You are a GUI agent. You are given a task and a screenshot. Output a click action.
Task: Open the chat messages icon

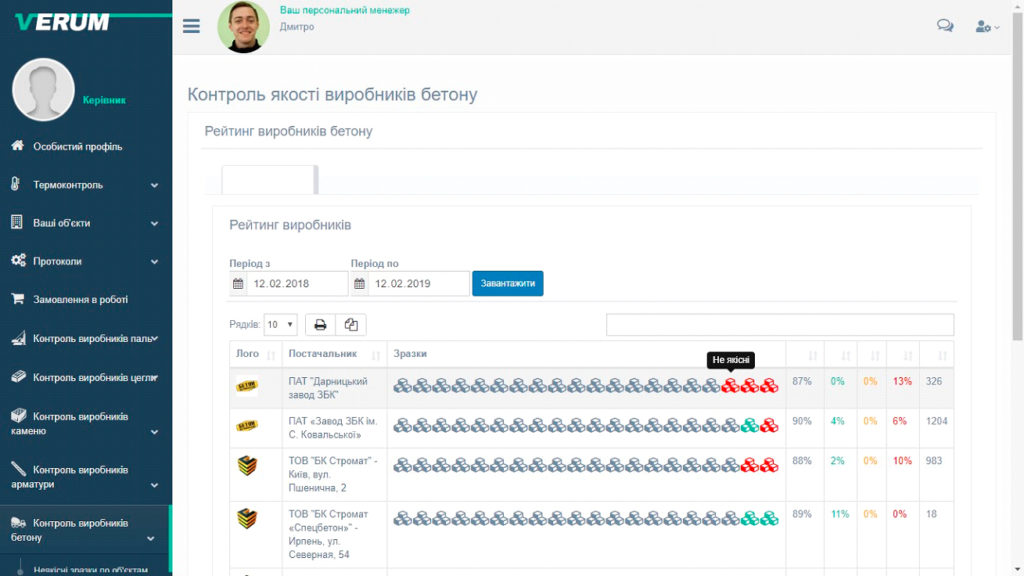point(945,25)
